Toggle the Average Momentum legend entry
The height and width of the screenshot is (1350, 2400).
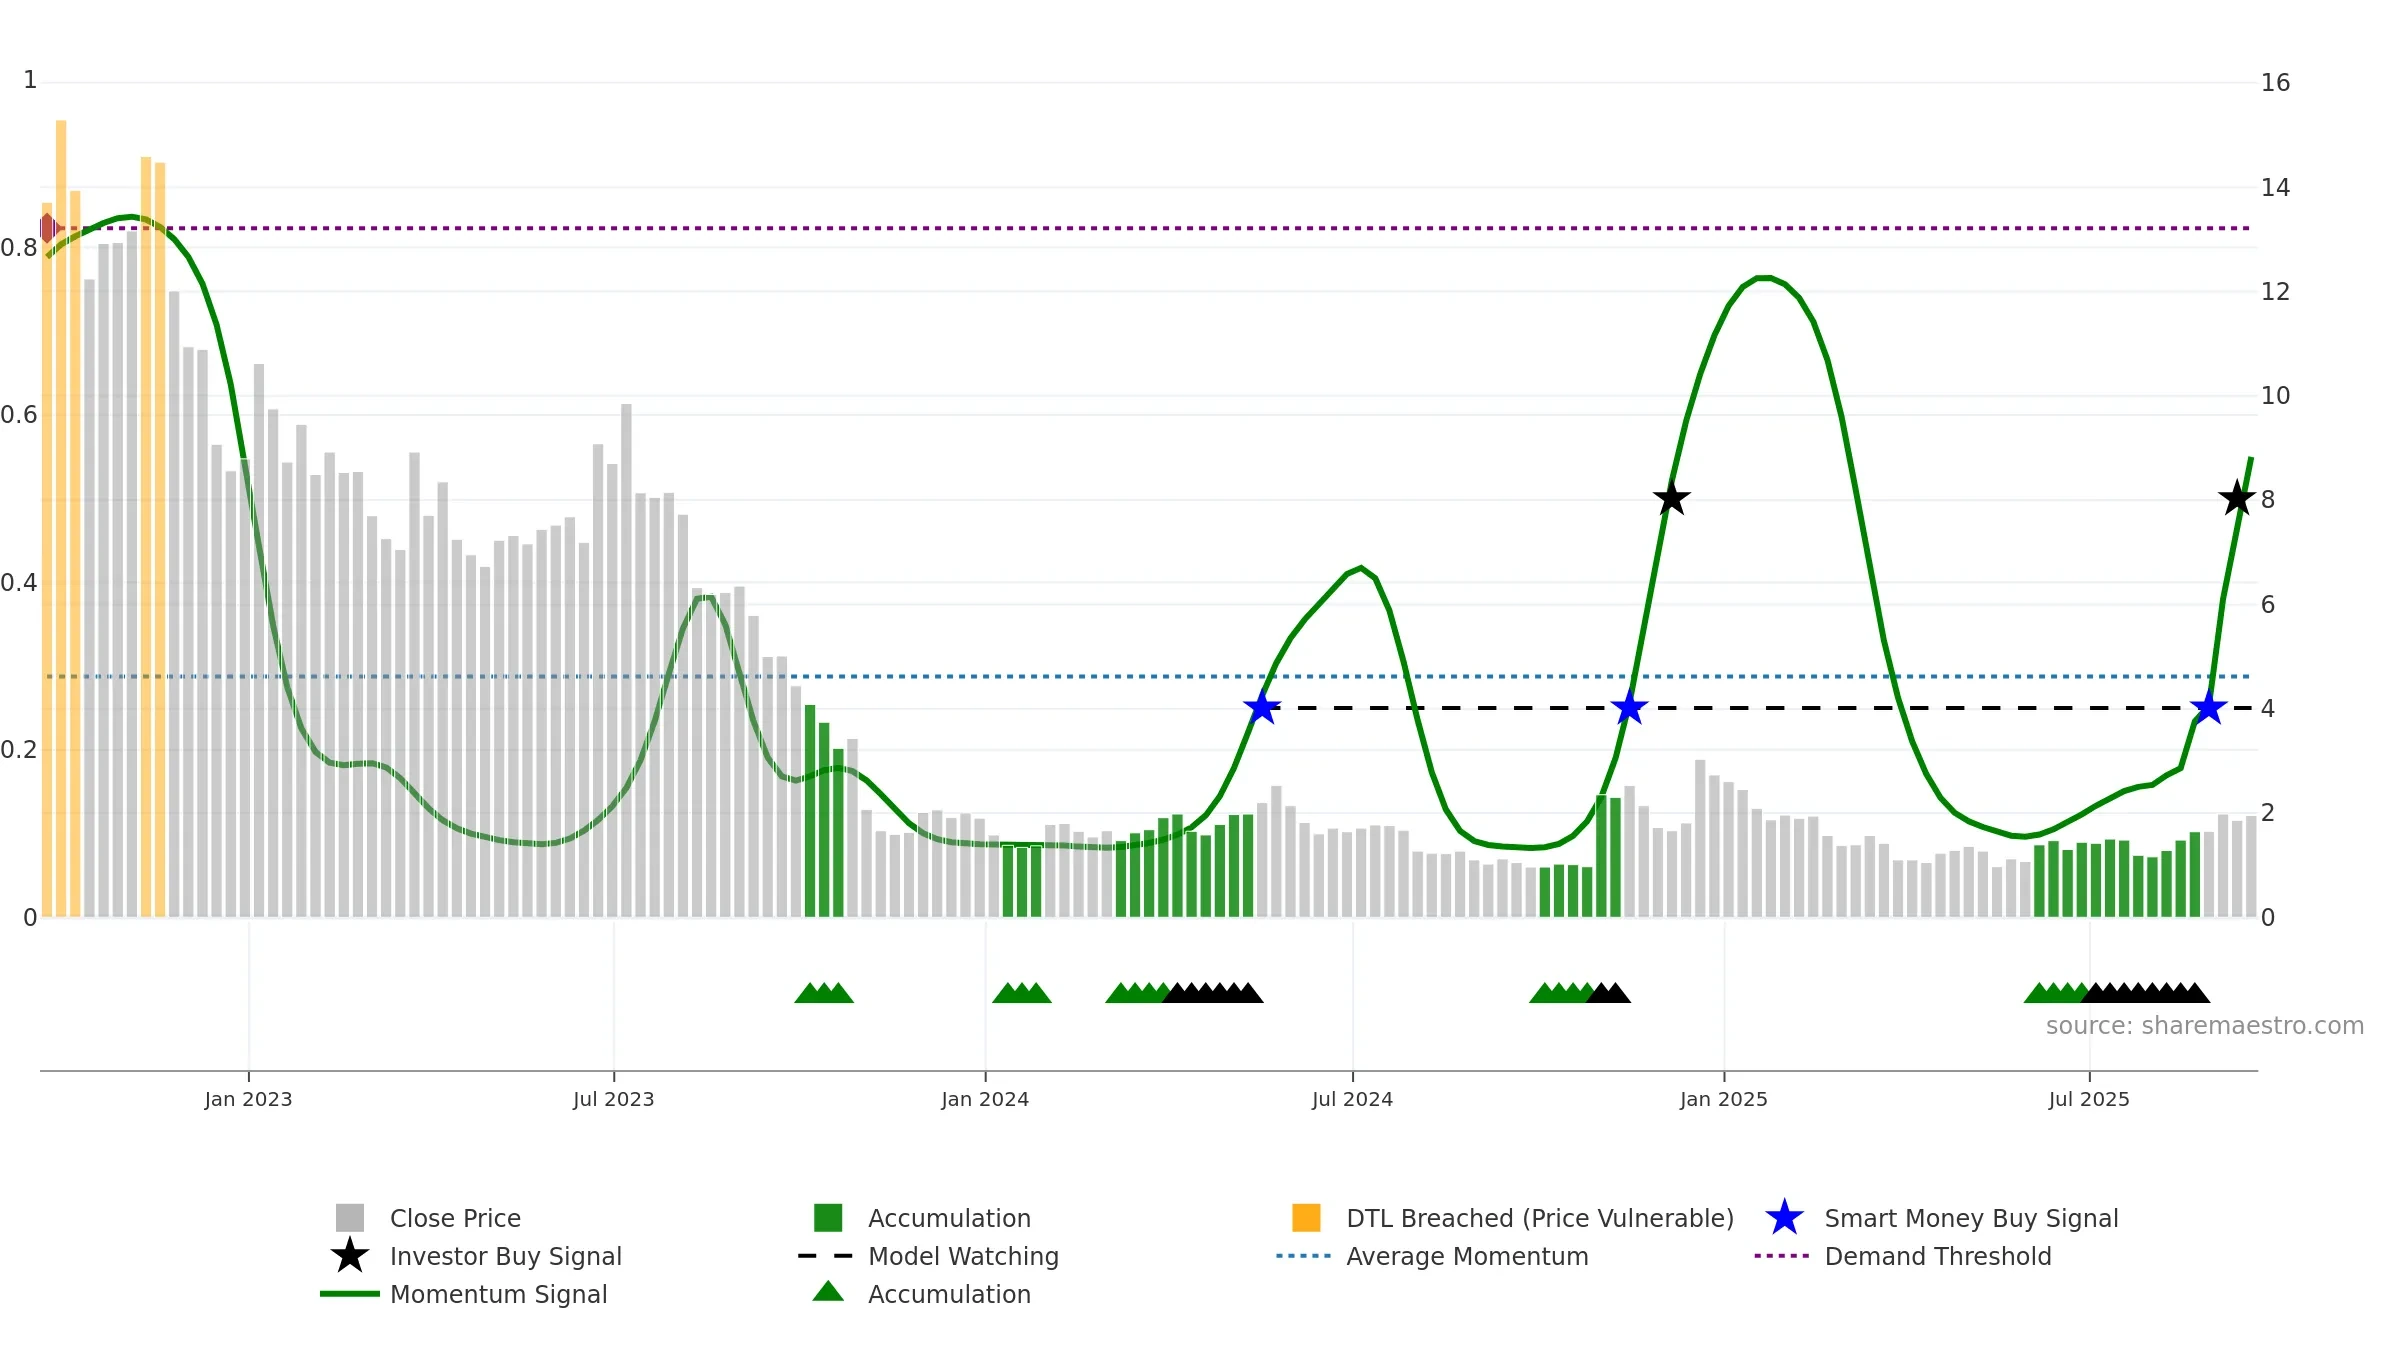(x=1467, y=1256)
